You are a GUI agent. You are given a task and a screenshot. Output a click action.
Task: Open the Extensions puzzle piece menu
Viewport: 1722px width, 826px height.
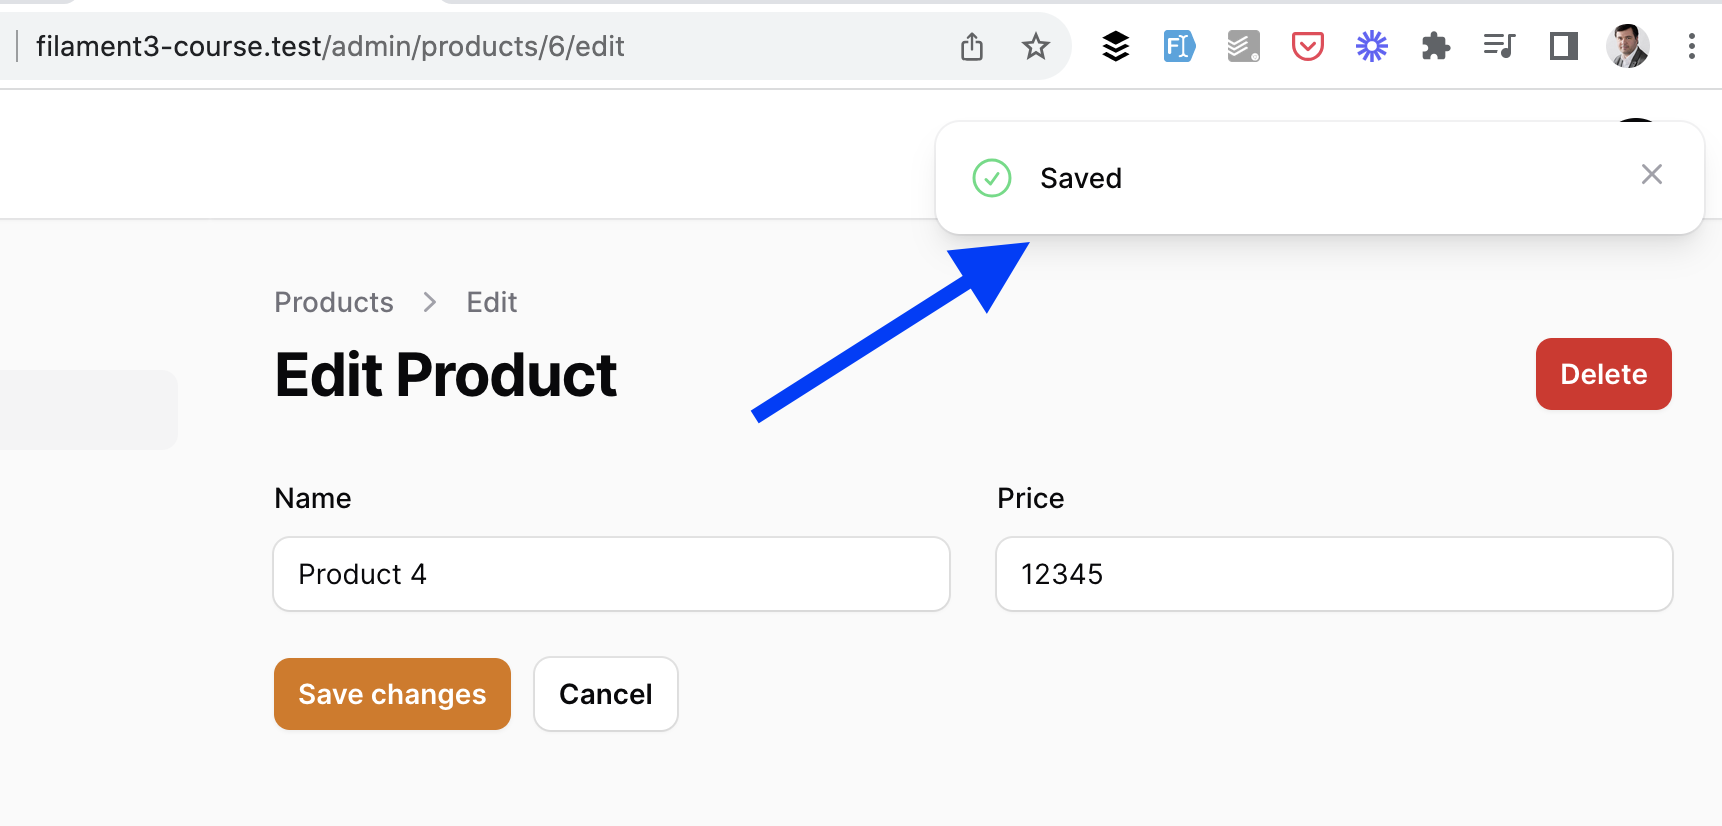coord(1436,46)
